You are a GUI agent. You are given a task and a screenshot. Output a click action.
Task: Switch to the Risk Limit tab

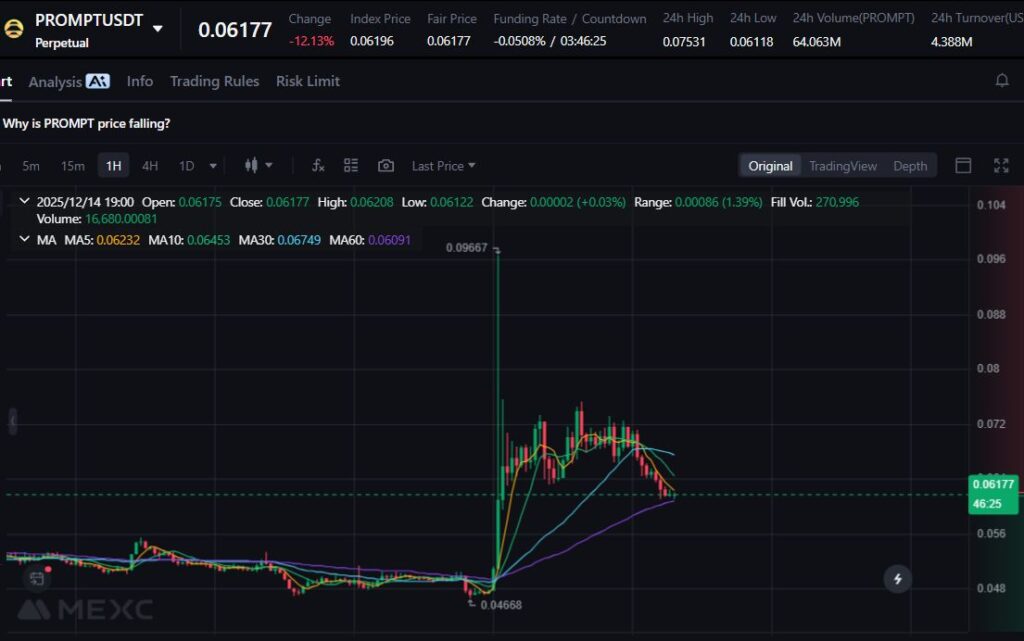pyautogui.click(x=308, y=81)
